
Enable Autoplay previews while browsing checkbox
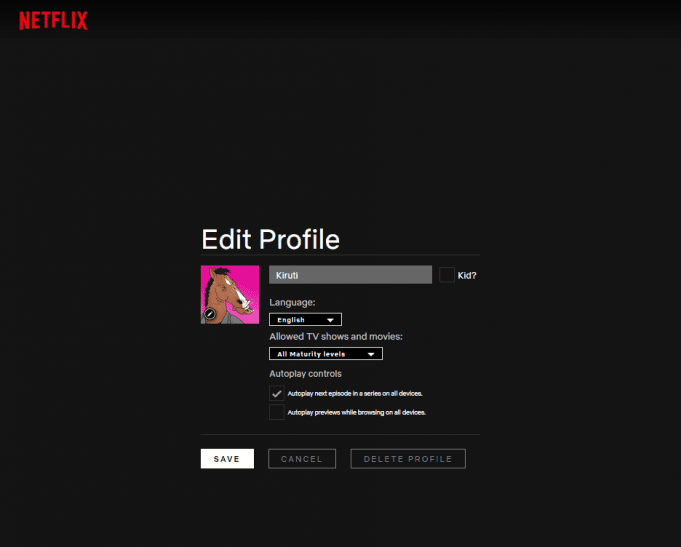point(277,412)
